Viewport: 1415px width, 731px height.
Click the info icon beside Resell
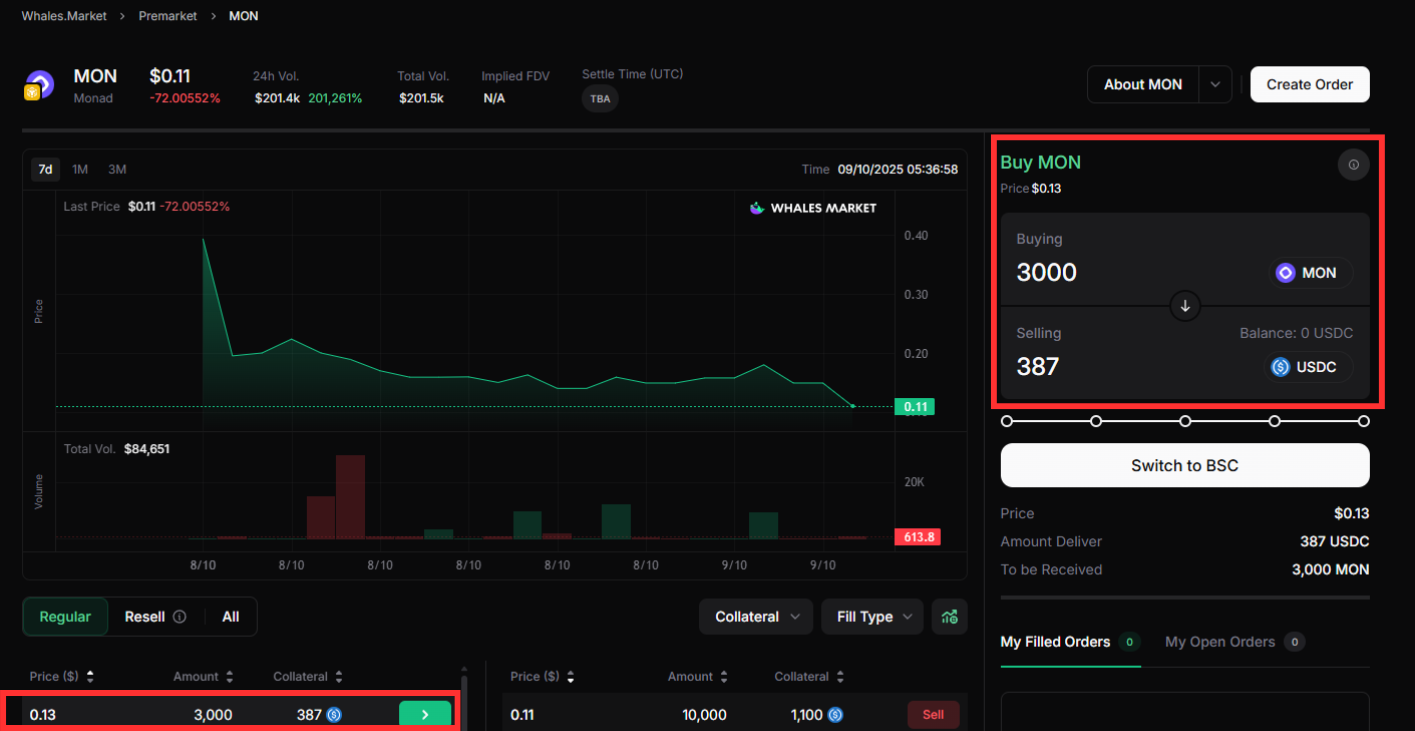tap(180, 617)
